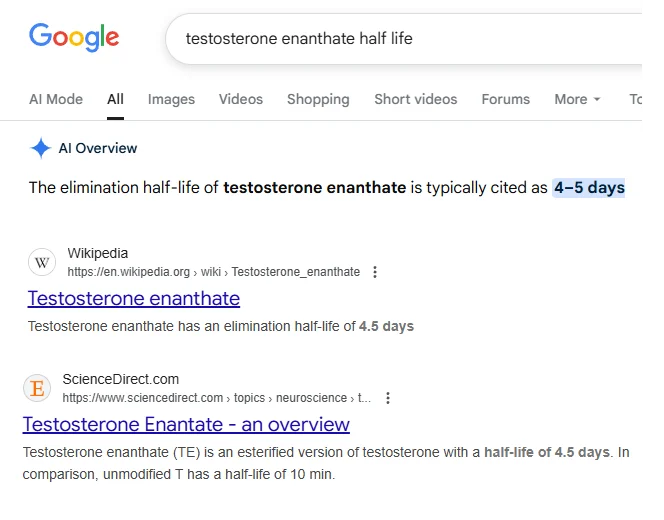Image resolution: width=664 pixels, height=520 pixels.
Task: Switch to Videos tab
Action: point(241,99)
